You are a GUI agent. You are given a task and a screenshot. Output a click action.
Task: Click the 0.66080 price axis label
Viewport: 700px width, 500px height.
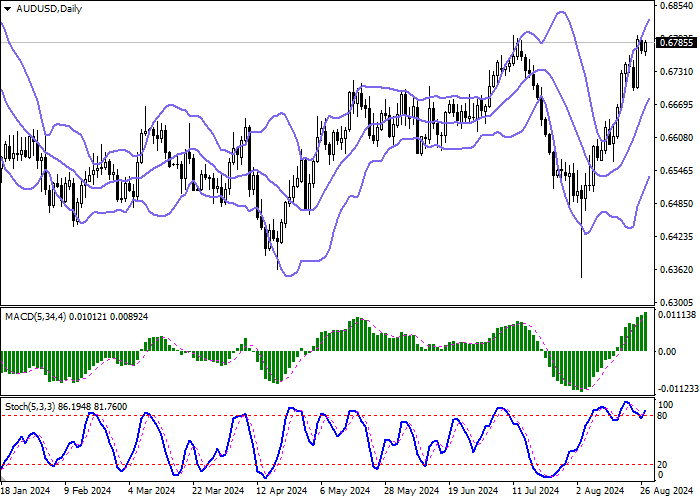pyautogui.click(x=676, y=138)
